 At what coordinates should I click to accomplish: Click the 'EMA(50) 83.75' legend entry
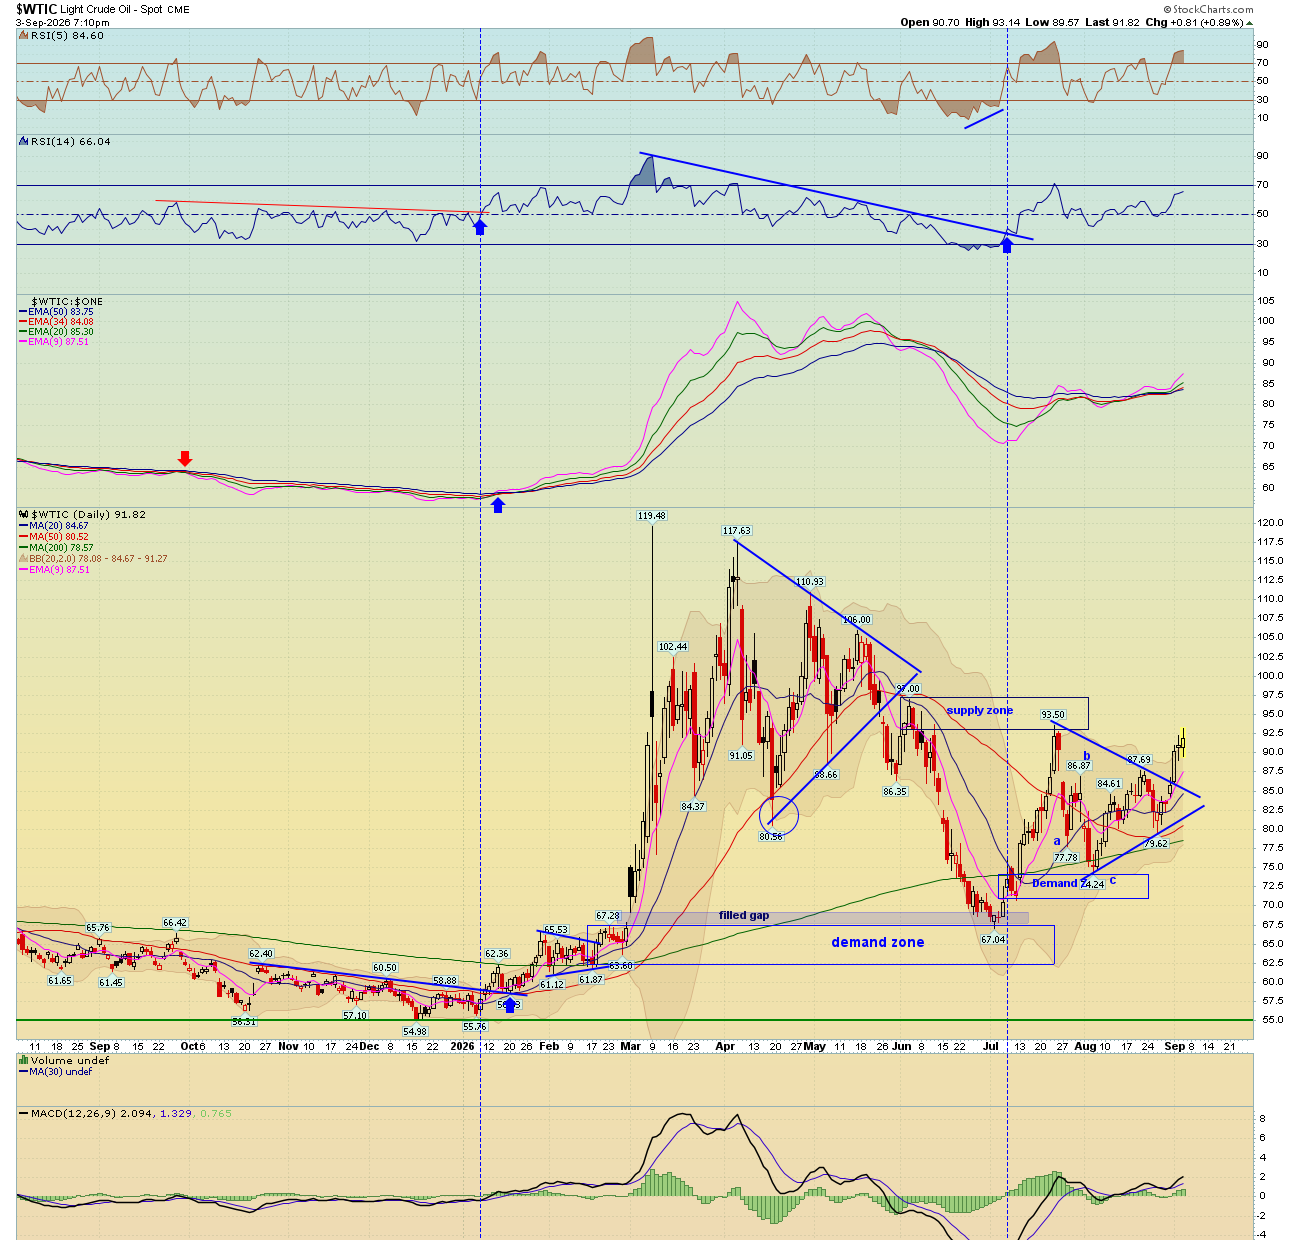pyautogui.click(x=56, y=312)
